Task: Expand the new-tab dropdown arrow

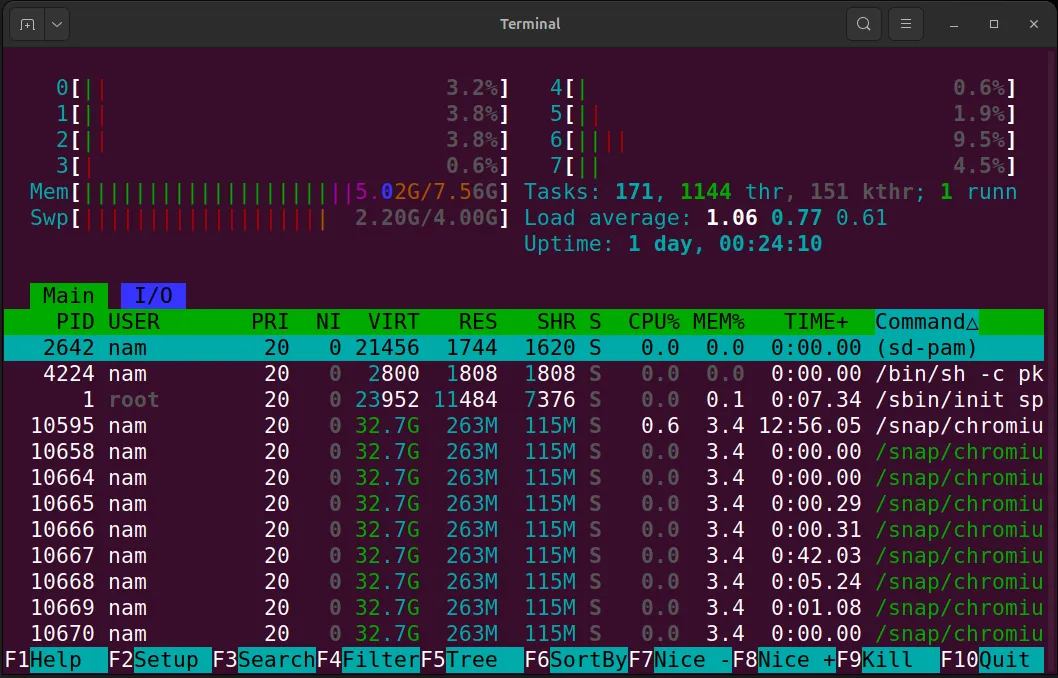Action: (57, 24)
